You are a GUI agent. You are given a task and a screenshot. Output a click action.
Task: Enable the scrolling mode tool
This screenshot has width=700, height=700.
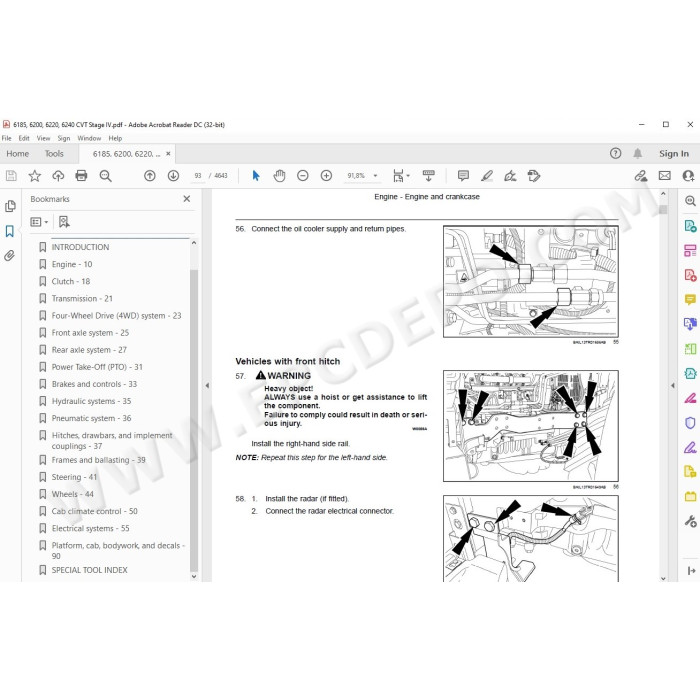coord(429,176)
